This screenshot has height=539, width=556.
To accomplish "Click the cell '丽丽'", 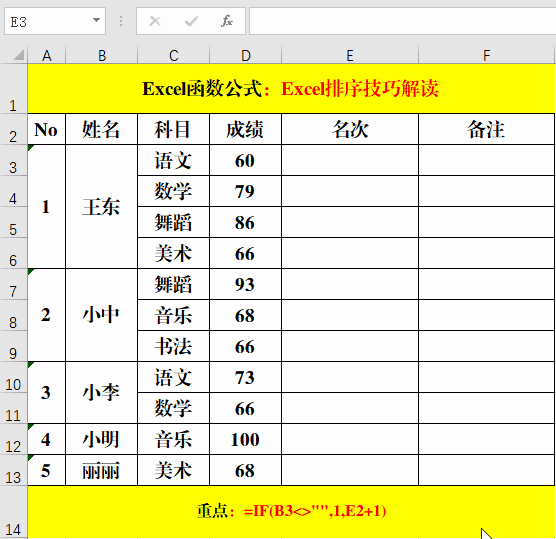I will click(x=101, y=470).
